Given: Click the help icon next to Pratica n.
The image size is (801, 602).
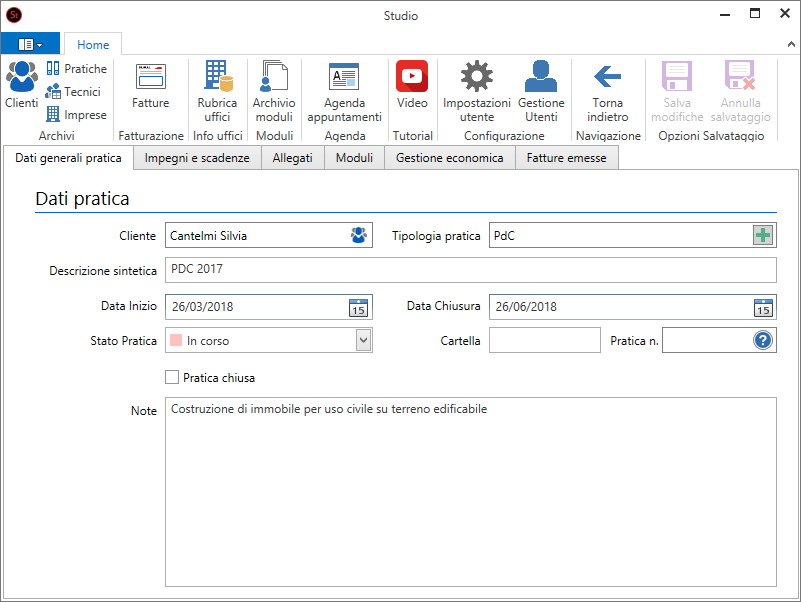Looking at the screenshot, I should (763, 340).
